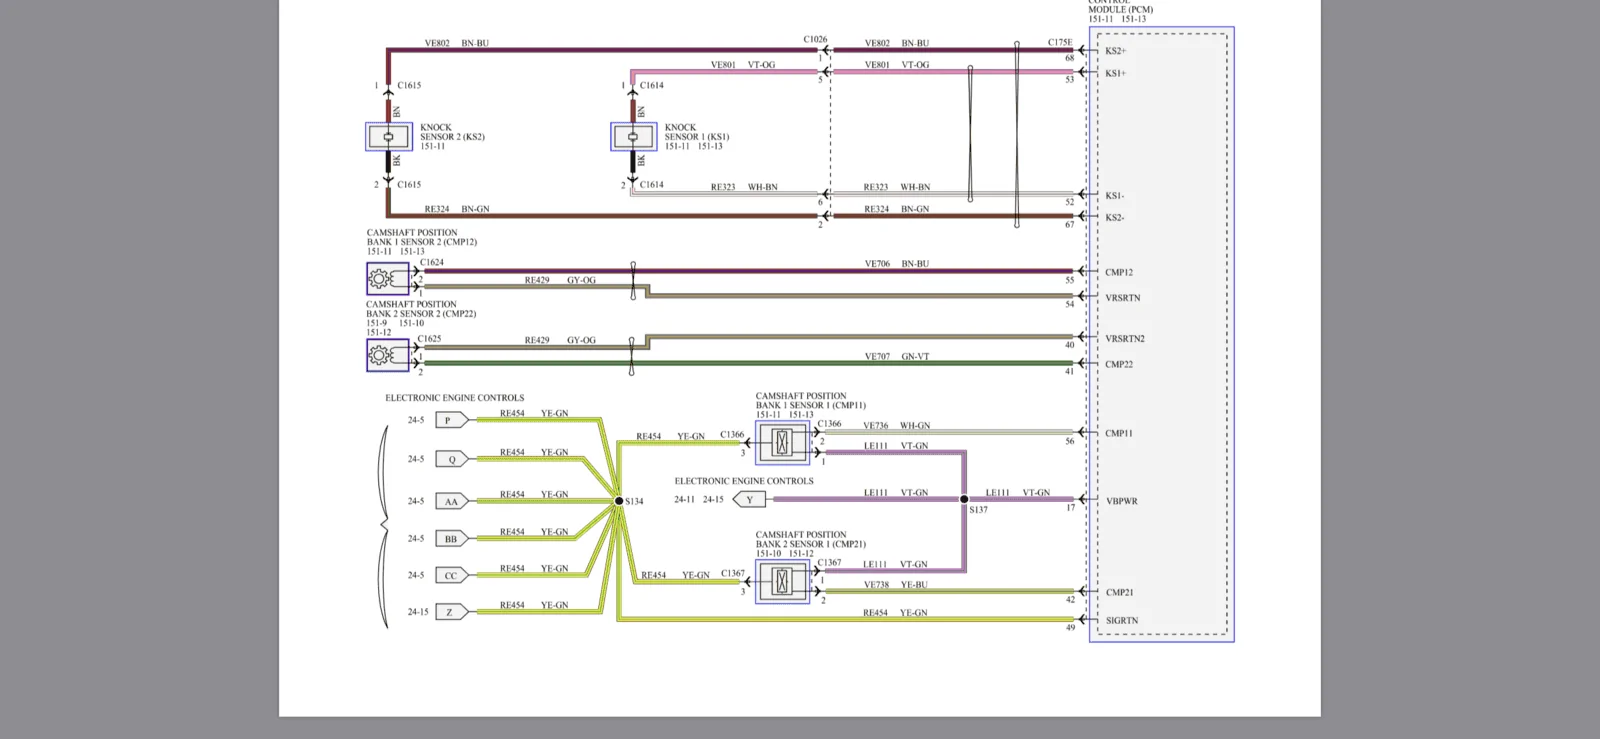Follow the off-page connector BB
Image resolution: width=1600 pixels, height=739 pixels.
pos(452,538)
